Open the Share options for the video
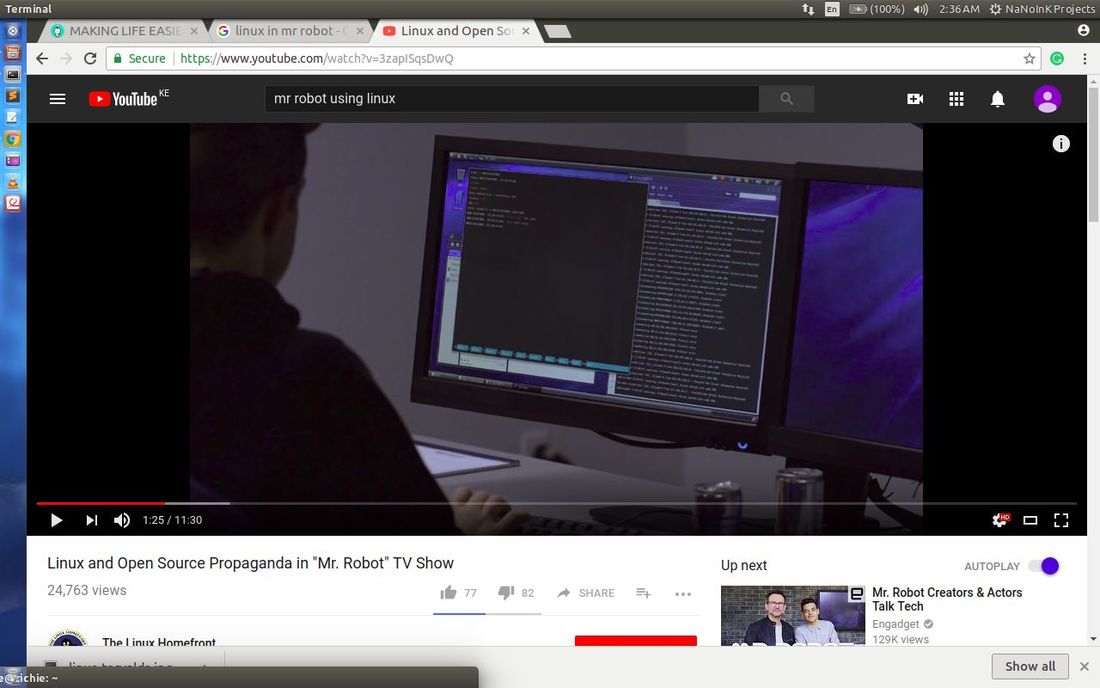This screenshot has height=688, width=1100. (x=585, y=592)
